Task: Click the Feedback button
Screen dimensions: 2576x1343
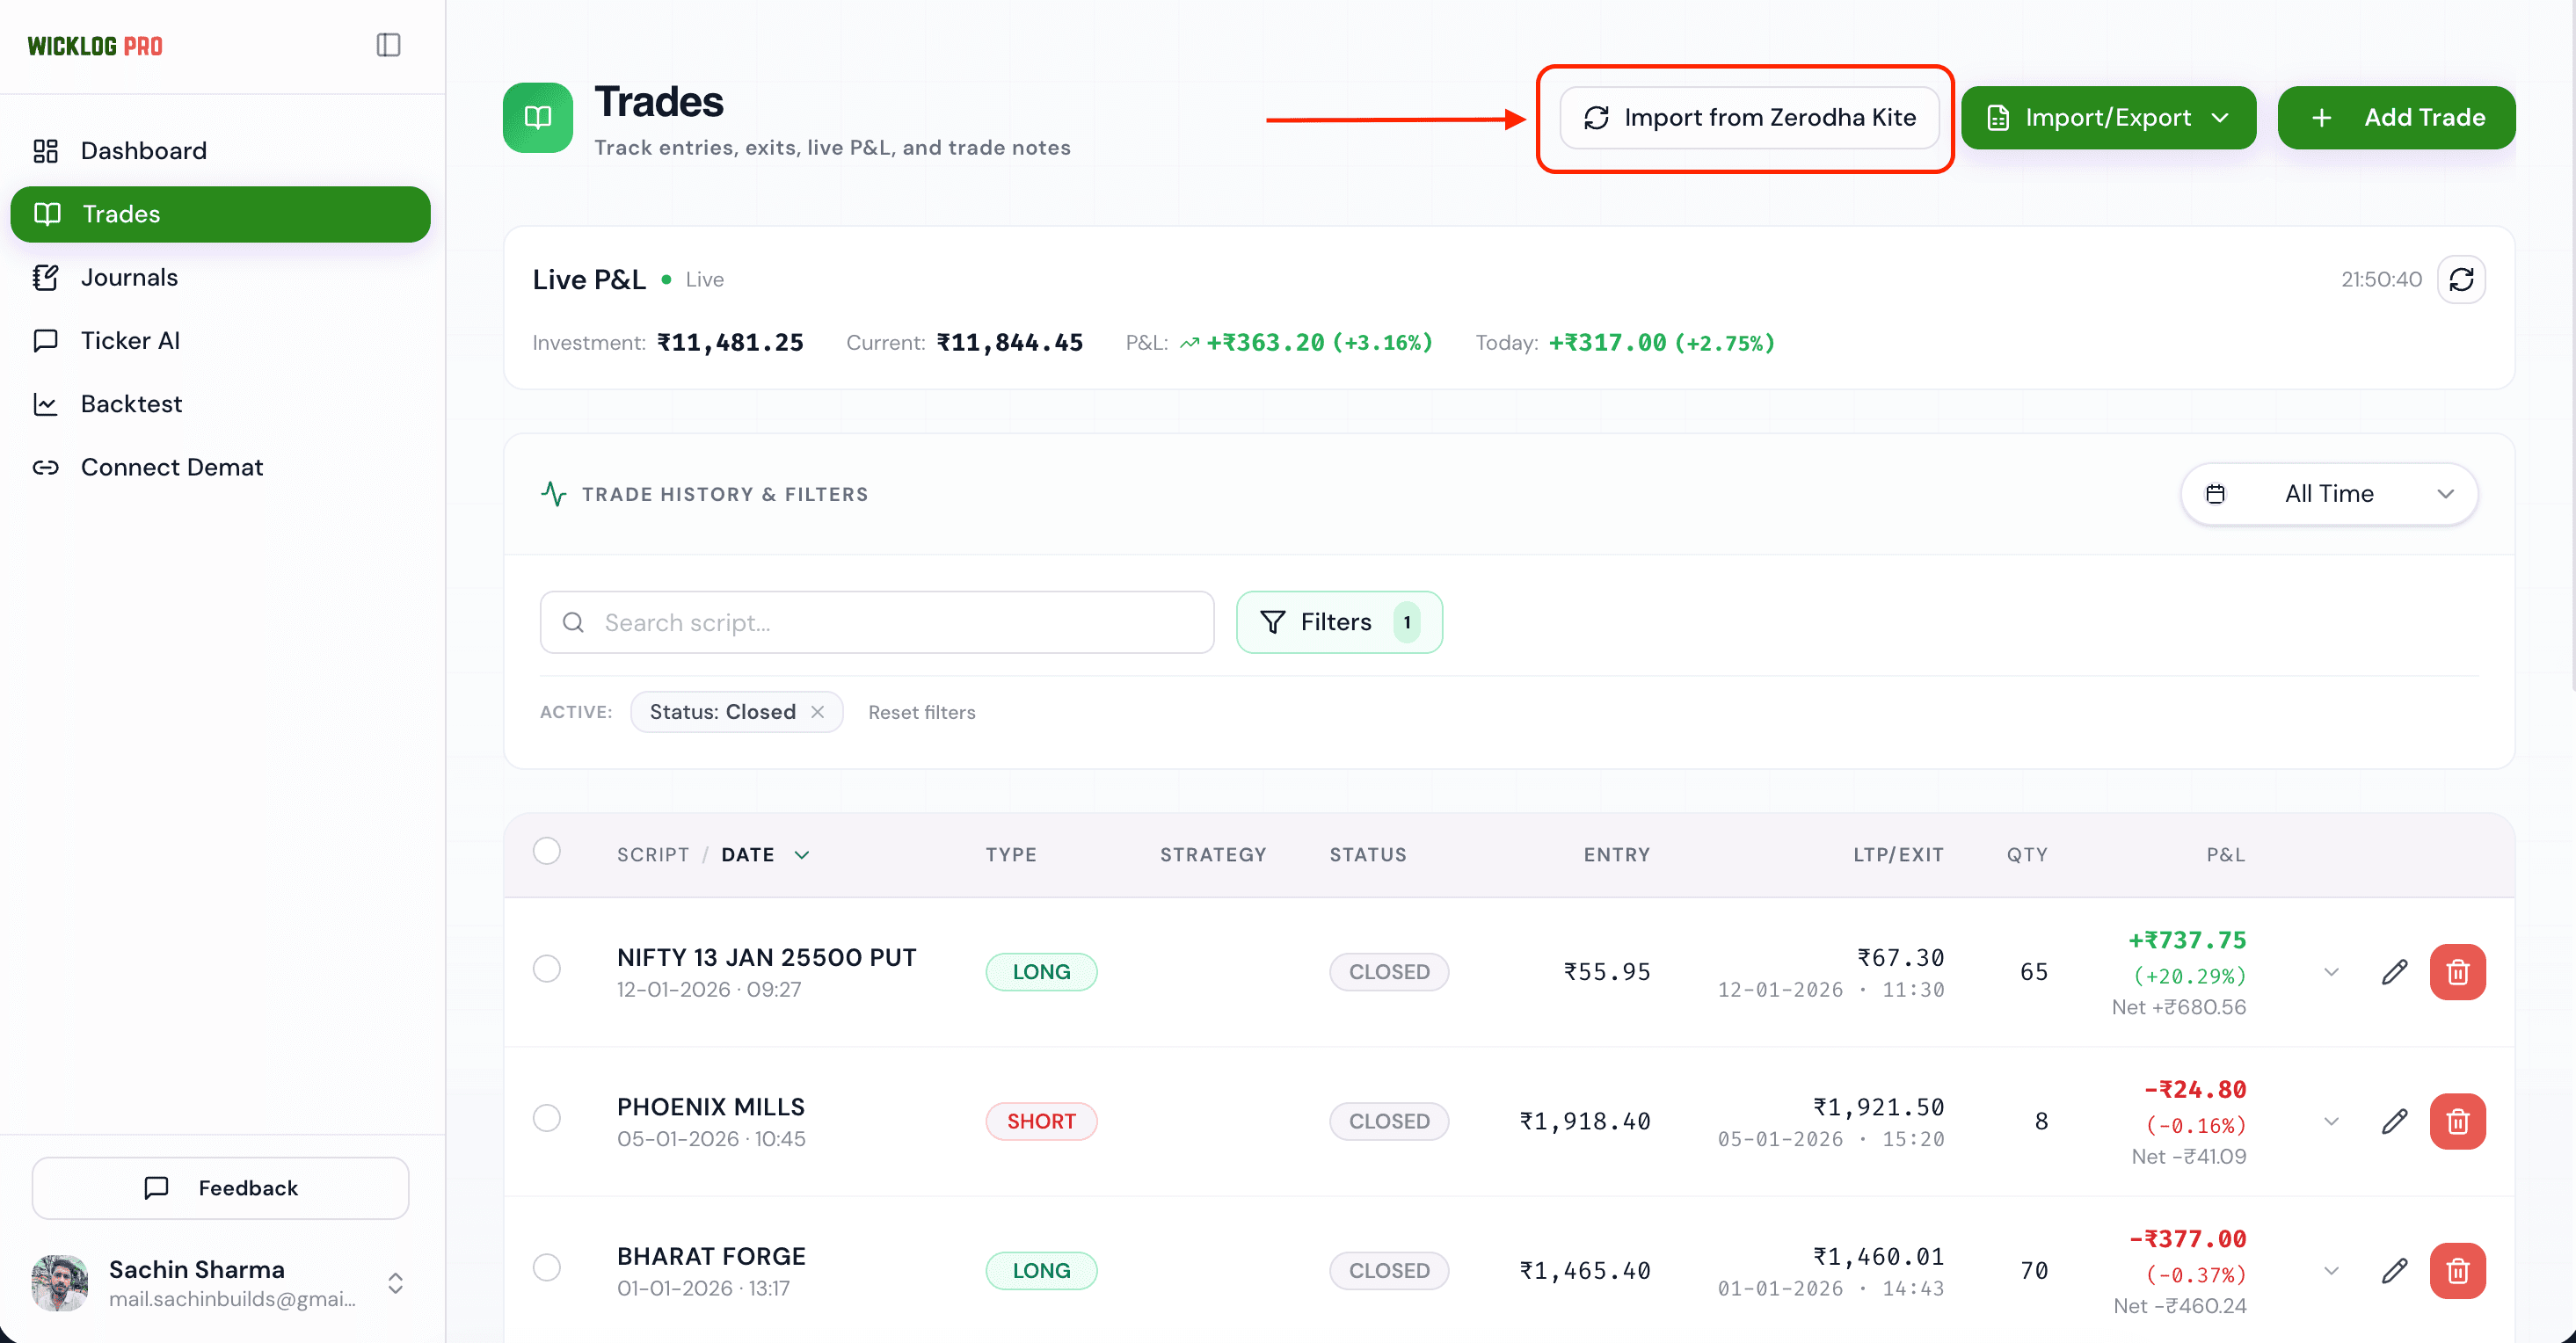Action: coord(220,1188)
